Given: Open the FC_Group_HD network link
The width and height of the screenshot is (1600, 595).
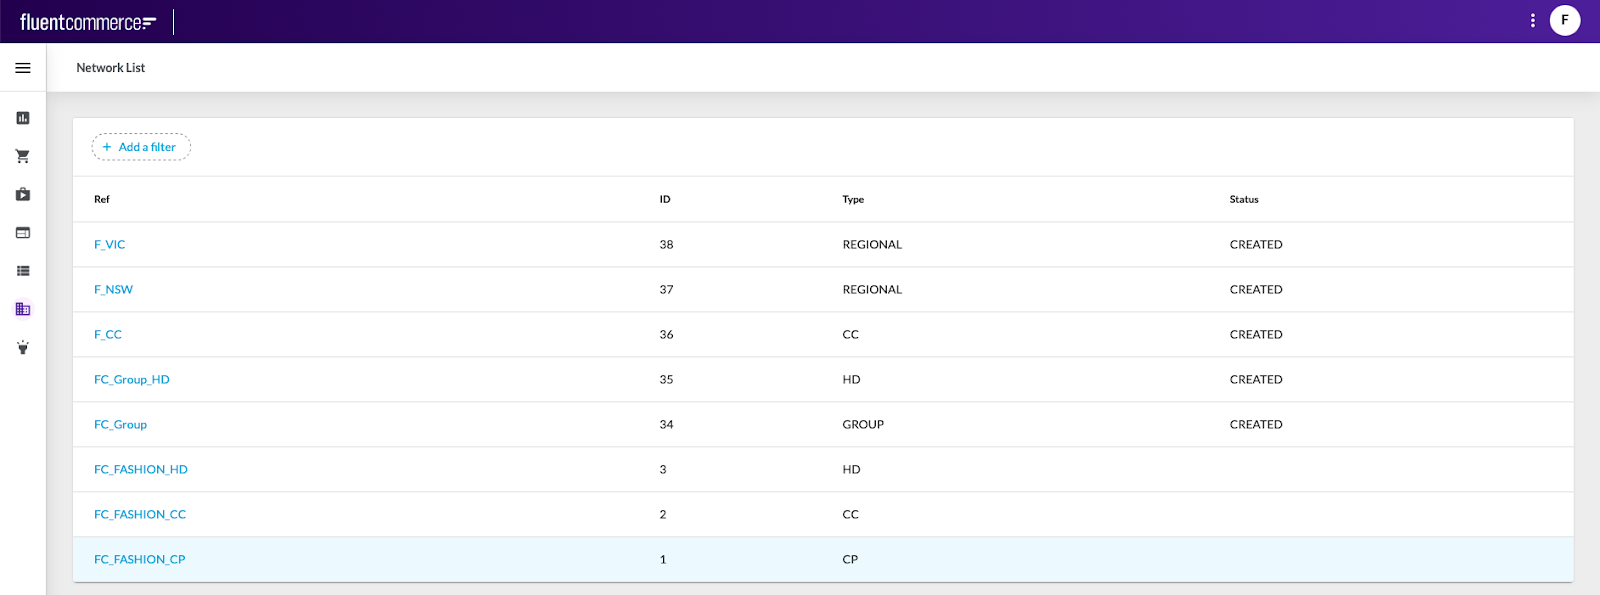Looking at the screenshot, I should pos(132,380).
